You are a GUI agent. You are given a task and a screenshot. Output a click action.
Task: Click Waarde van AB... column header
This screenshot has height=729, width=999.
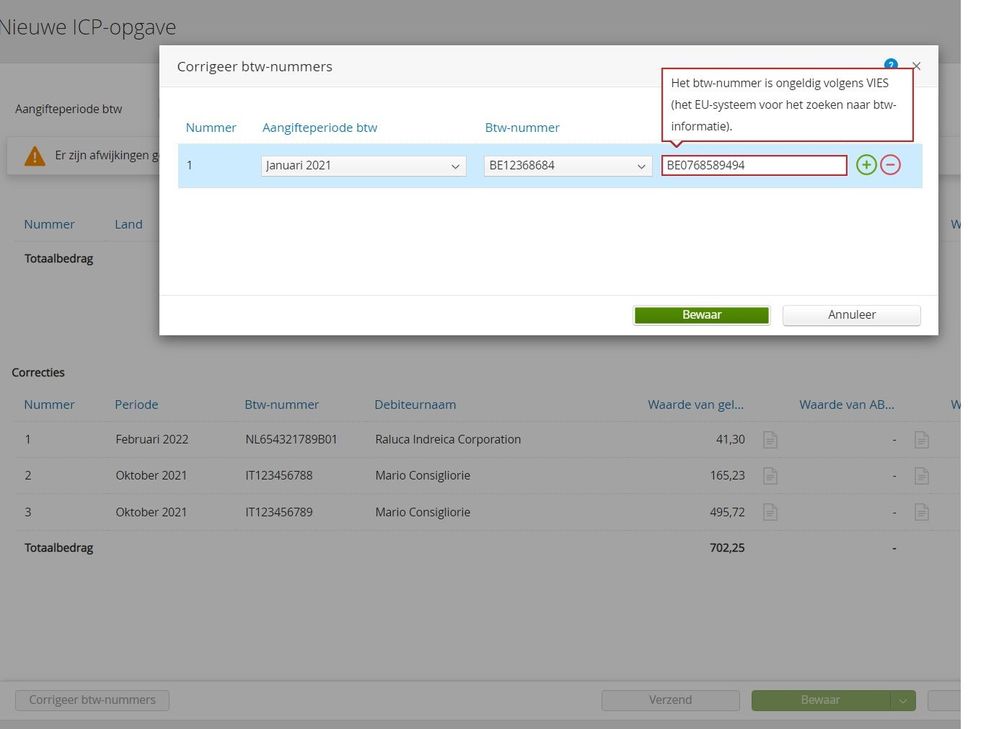847,405
